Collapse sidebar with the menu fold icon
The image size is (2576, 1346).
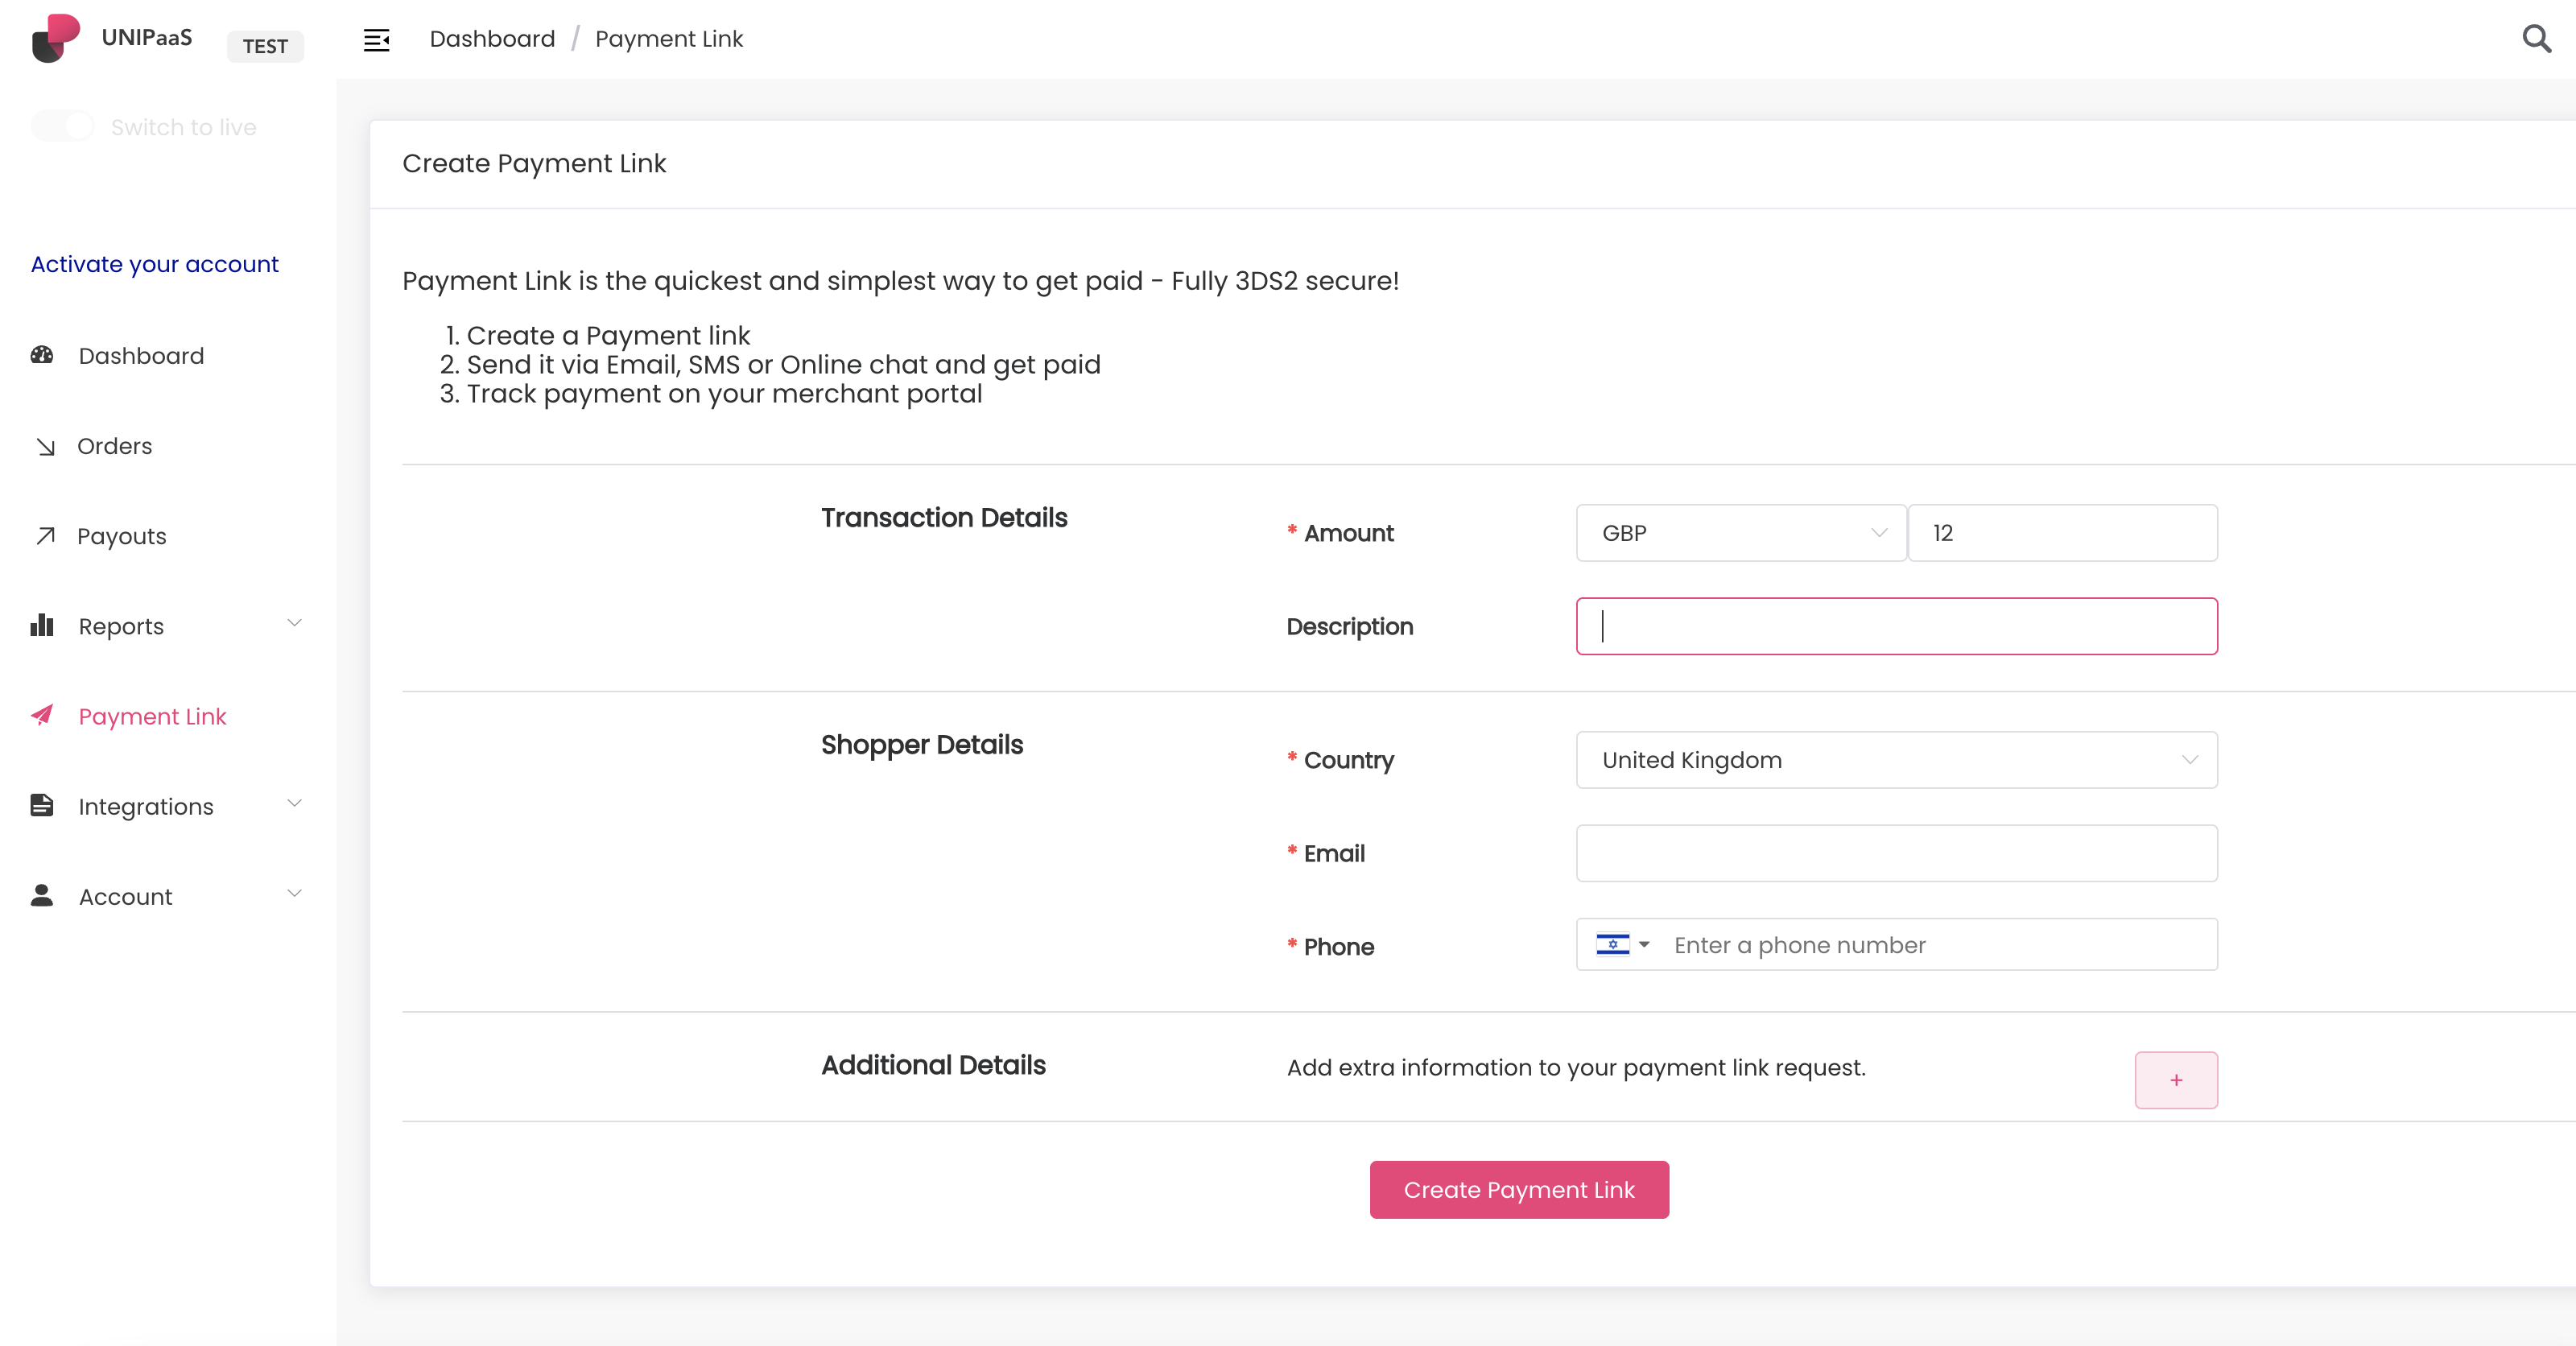pos(376,40)
